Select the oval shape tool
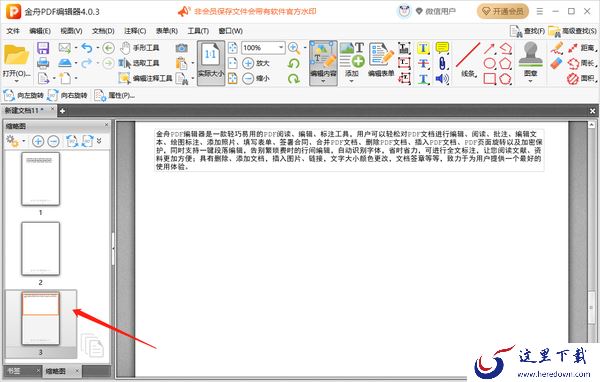600x382 pixels. (490, 64)
